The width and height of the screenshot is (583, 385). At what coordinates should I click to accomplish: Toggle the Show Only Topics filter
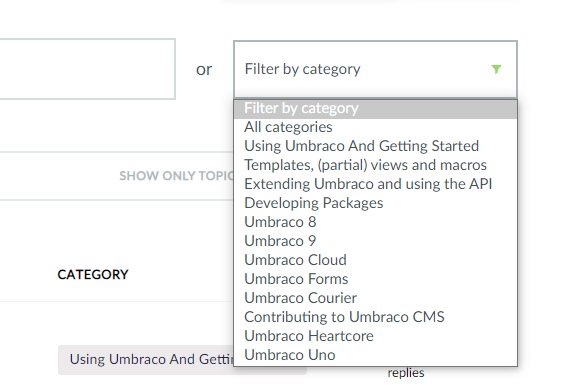(x=177, y=176)
